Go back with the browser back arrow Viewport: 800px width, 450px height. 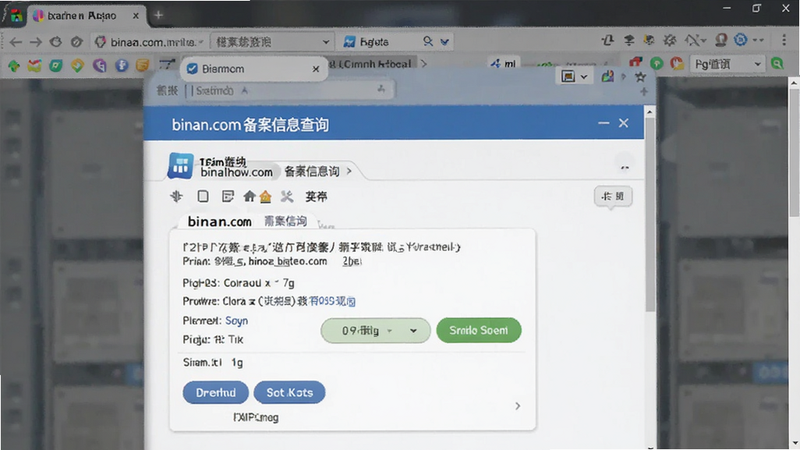[16, 42]
